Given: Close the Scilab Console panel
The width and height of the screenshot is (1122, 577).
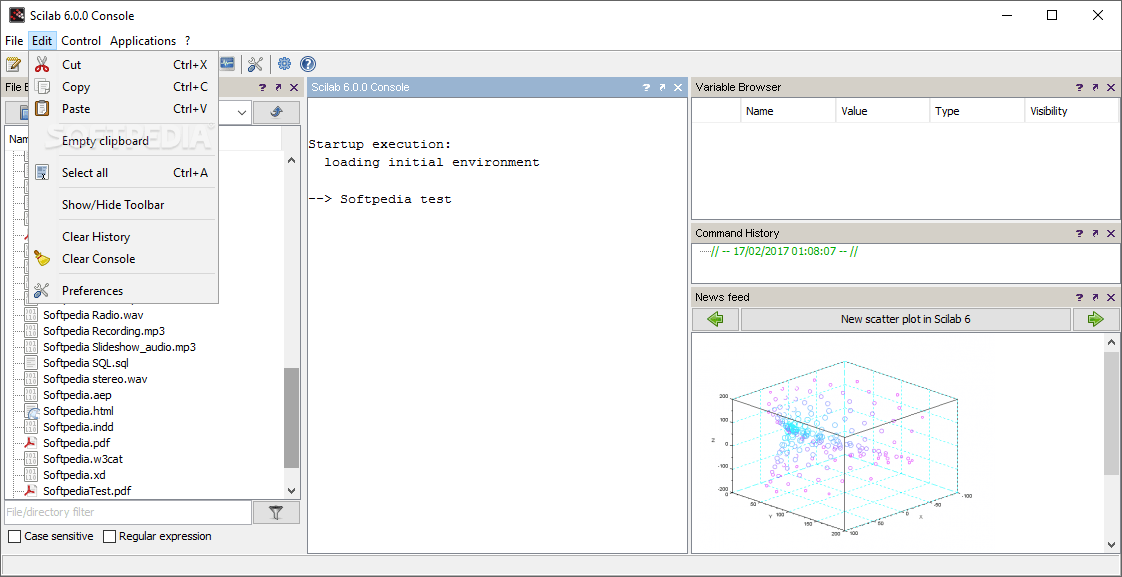Looking at the screenshot, I should pos(678,87).
